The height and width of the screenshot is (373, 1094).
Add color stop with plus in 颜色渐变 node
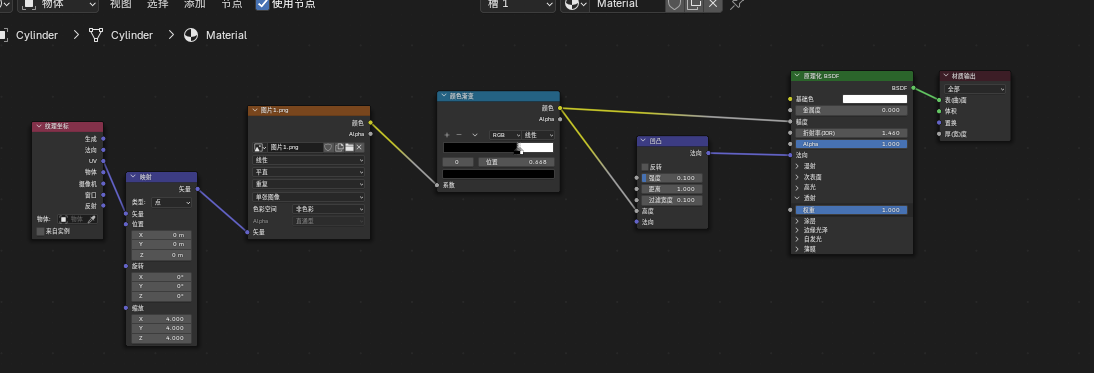click(x=447, y=135)
